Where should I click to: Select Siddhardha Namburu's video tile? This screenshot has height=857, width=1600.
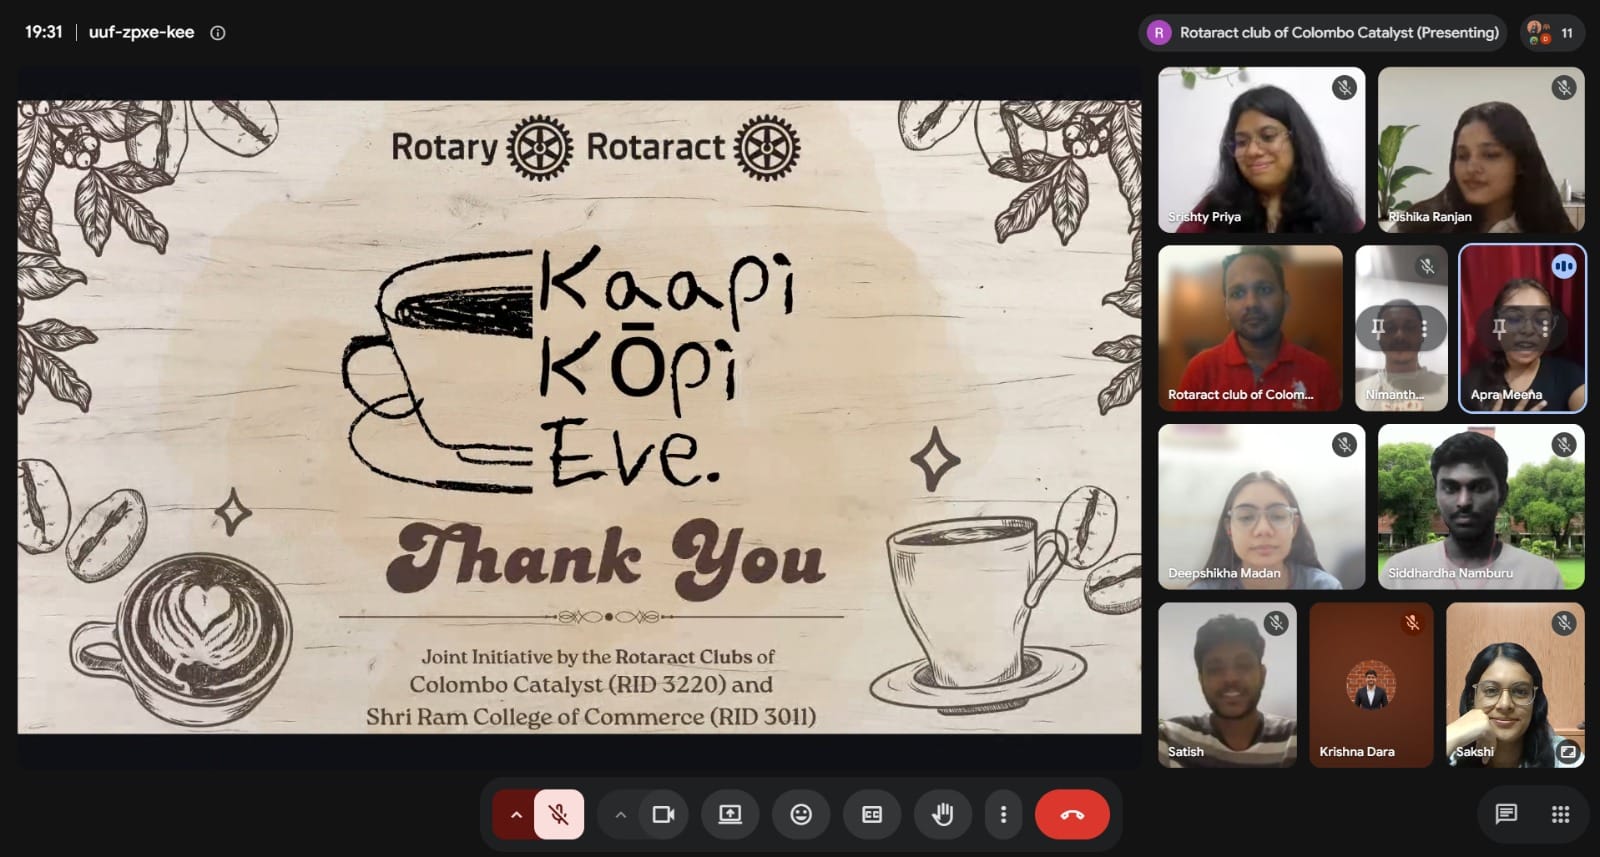pyautogui.click(x=1481, y=507)
